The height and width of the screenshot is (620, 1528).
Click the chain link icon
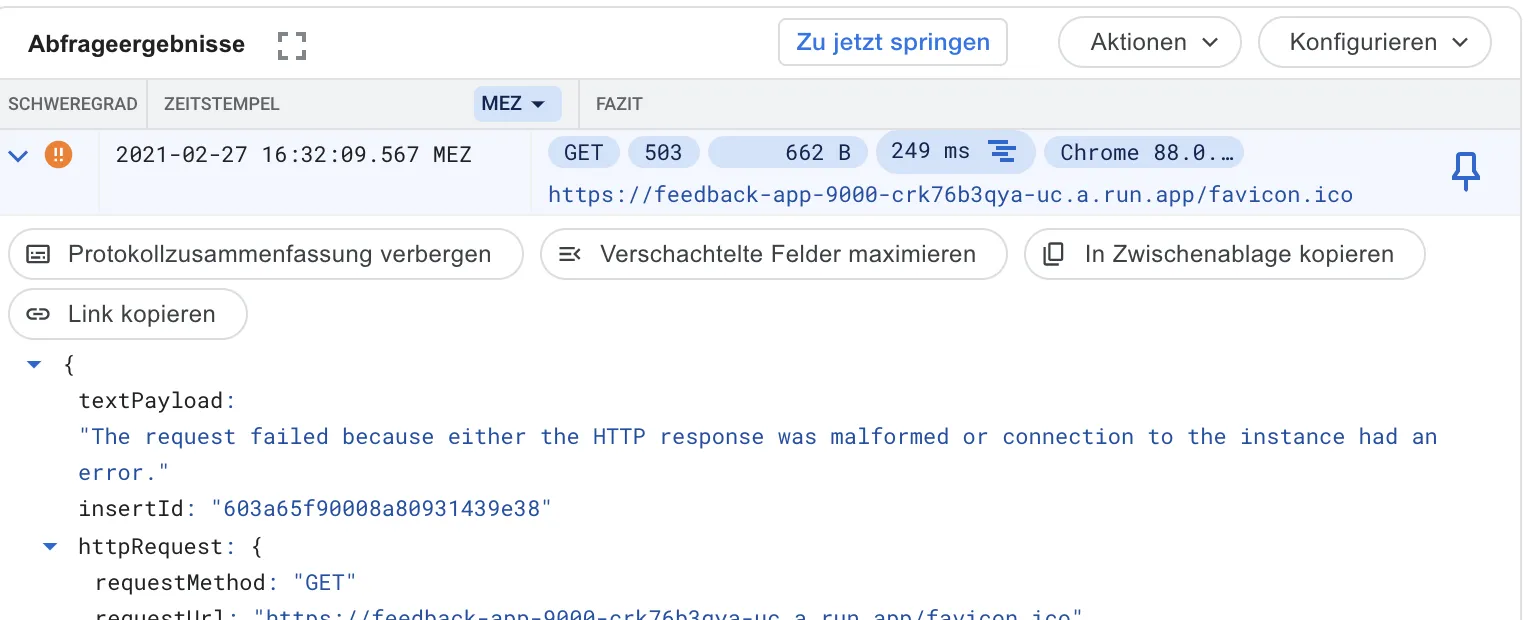38,314
